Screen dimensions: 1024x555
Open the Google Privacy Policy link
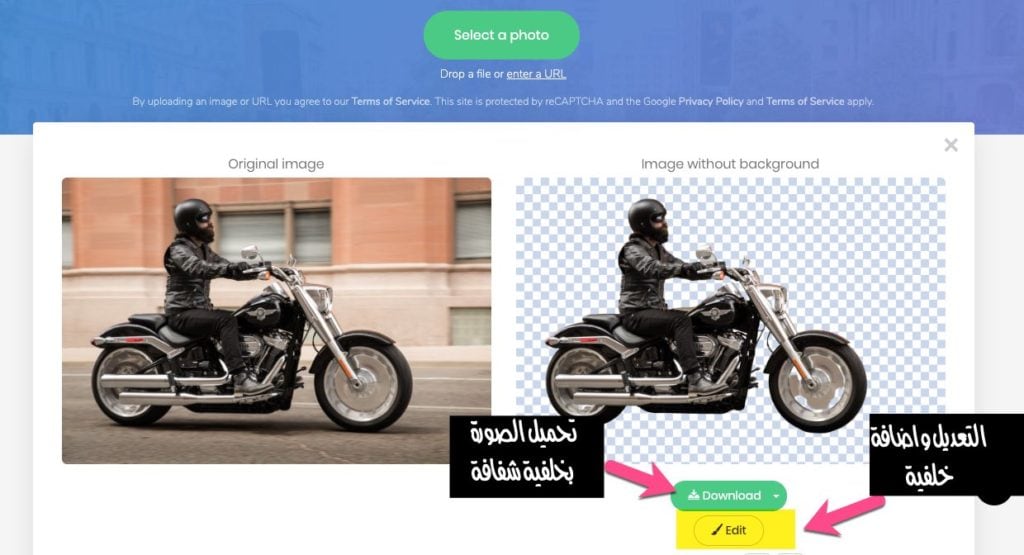point(711,101)
